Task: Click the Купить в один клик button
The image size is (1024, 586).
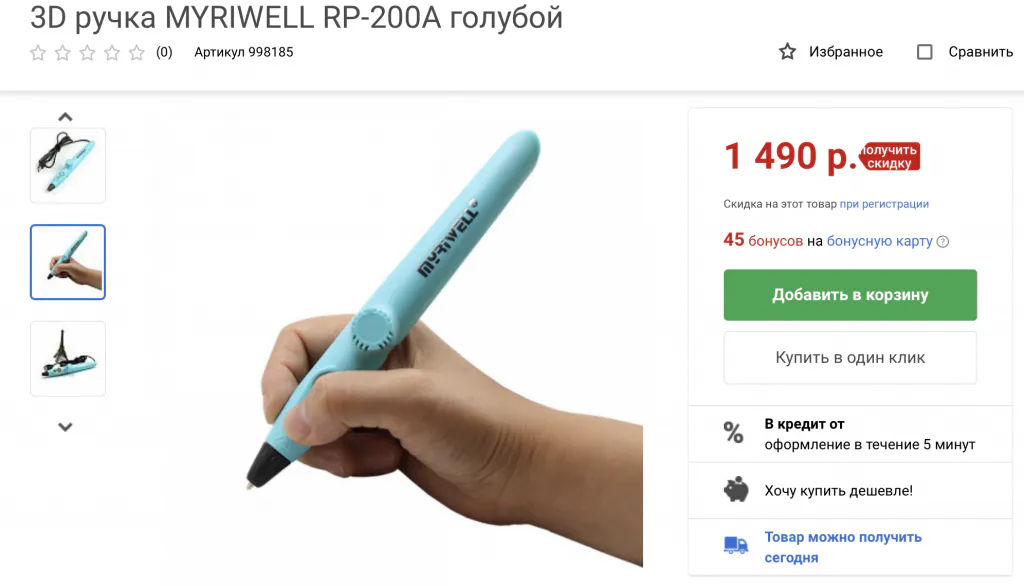Action: click(850, 357)
